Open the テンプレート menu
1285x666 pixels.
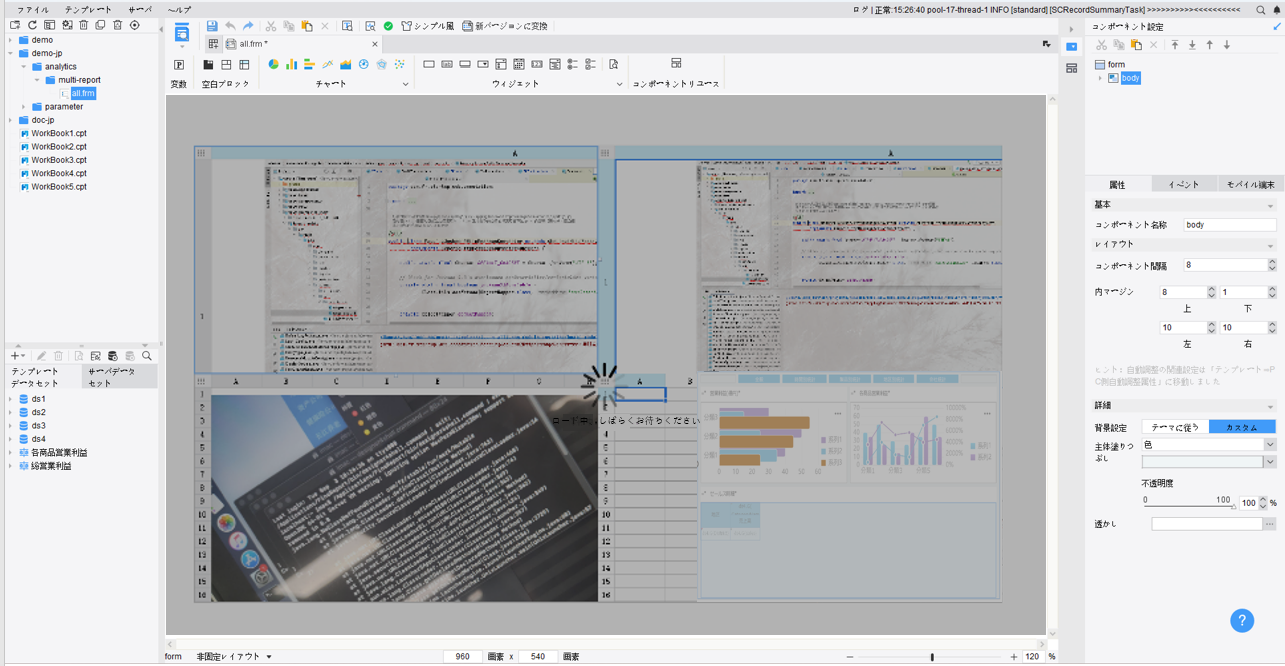pyautogui.click(x=89, y=9)
